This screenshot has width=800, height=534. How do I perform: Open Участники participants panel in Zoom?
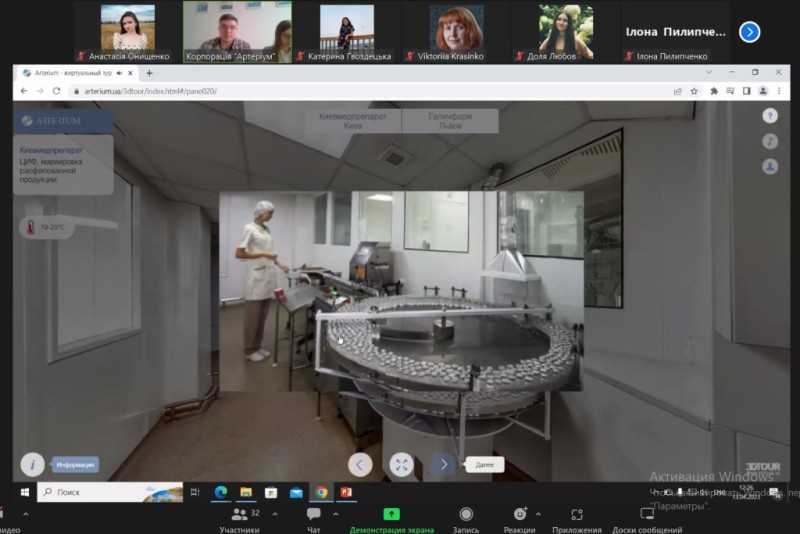pyautogui.click(x=240, y=520)
